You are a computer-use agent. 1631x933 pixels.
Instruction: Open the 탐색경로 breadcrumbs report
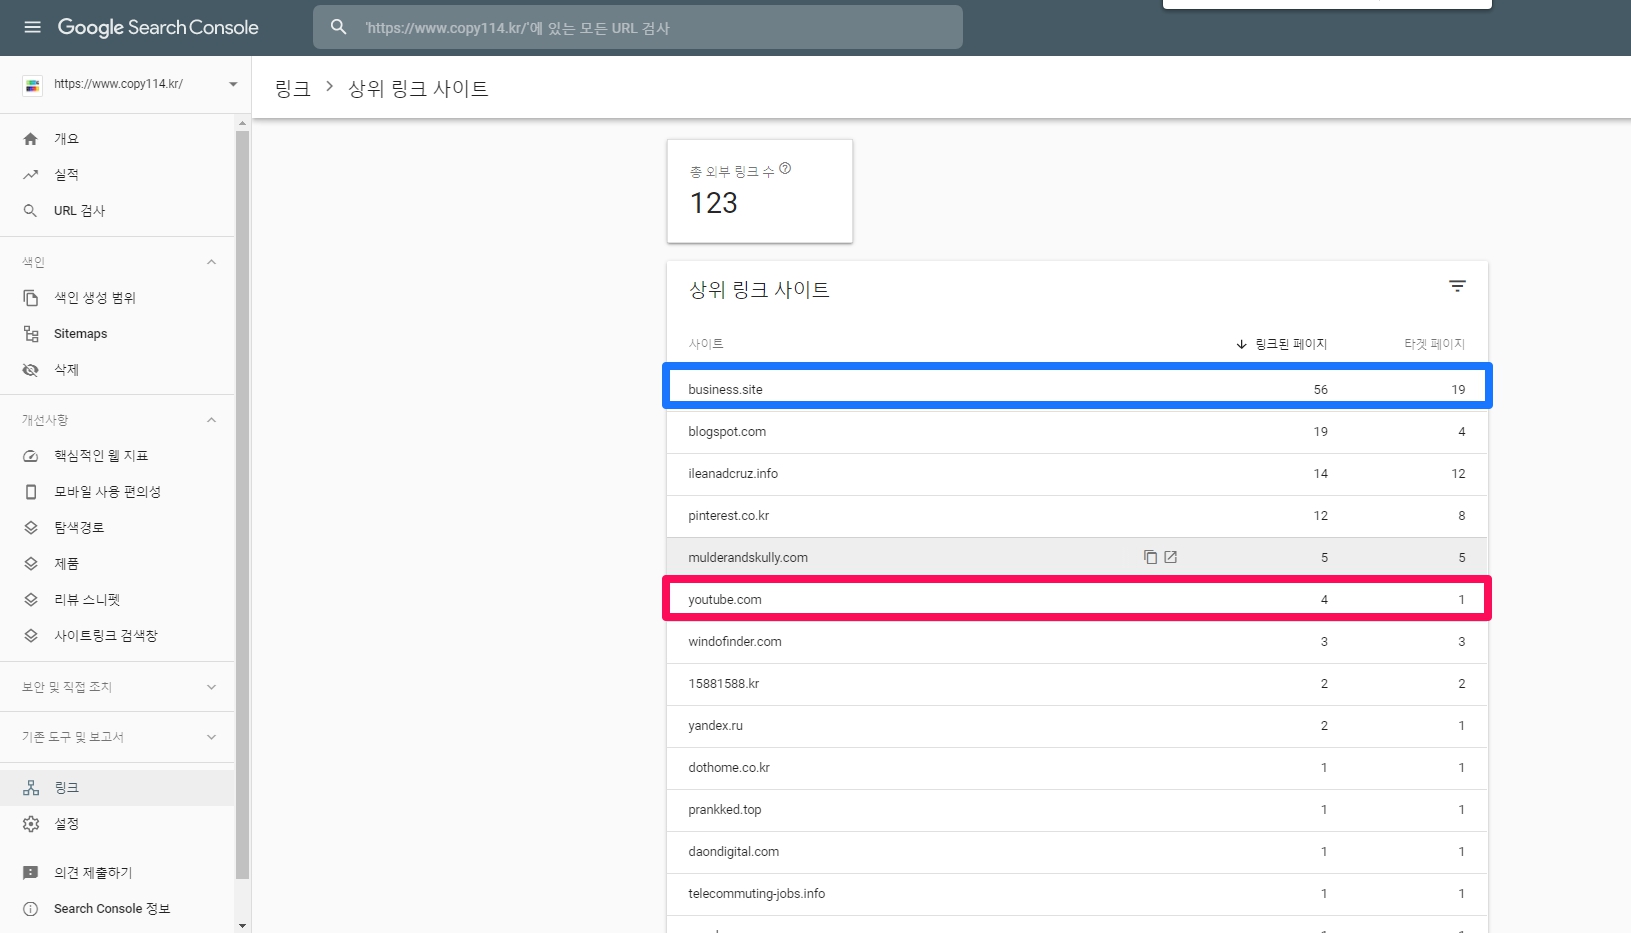point(117,528)
